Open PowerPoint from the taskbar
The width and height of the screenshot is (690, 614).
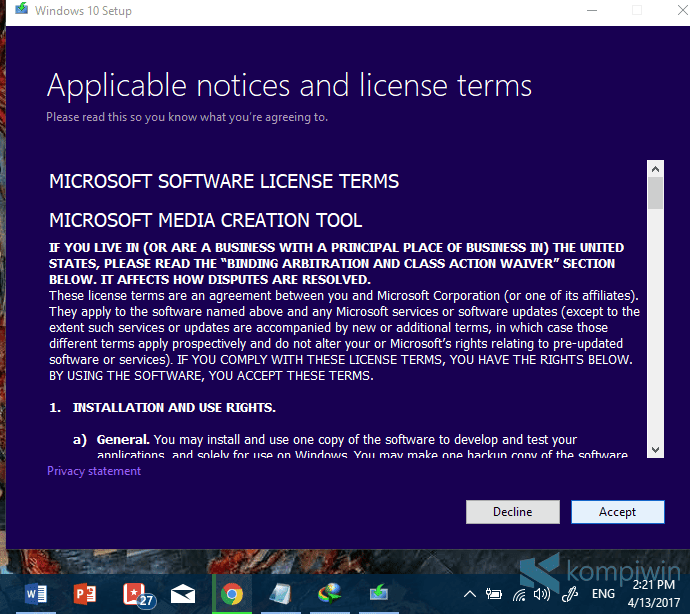tap(85, 594)
